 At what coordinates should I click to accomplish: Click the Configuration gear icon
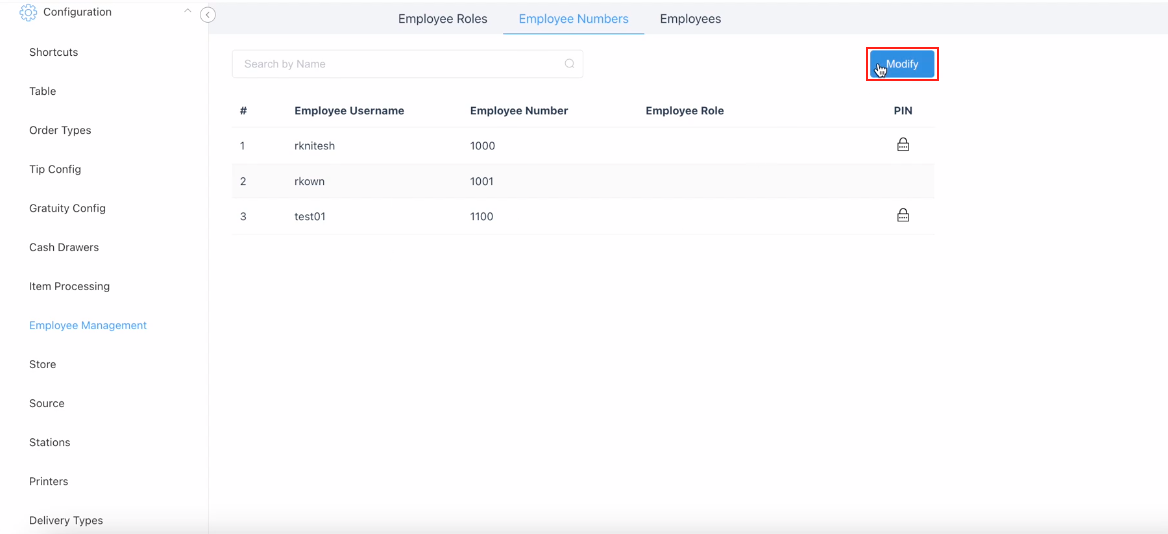(x=28, y=13)
